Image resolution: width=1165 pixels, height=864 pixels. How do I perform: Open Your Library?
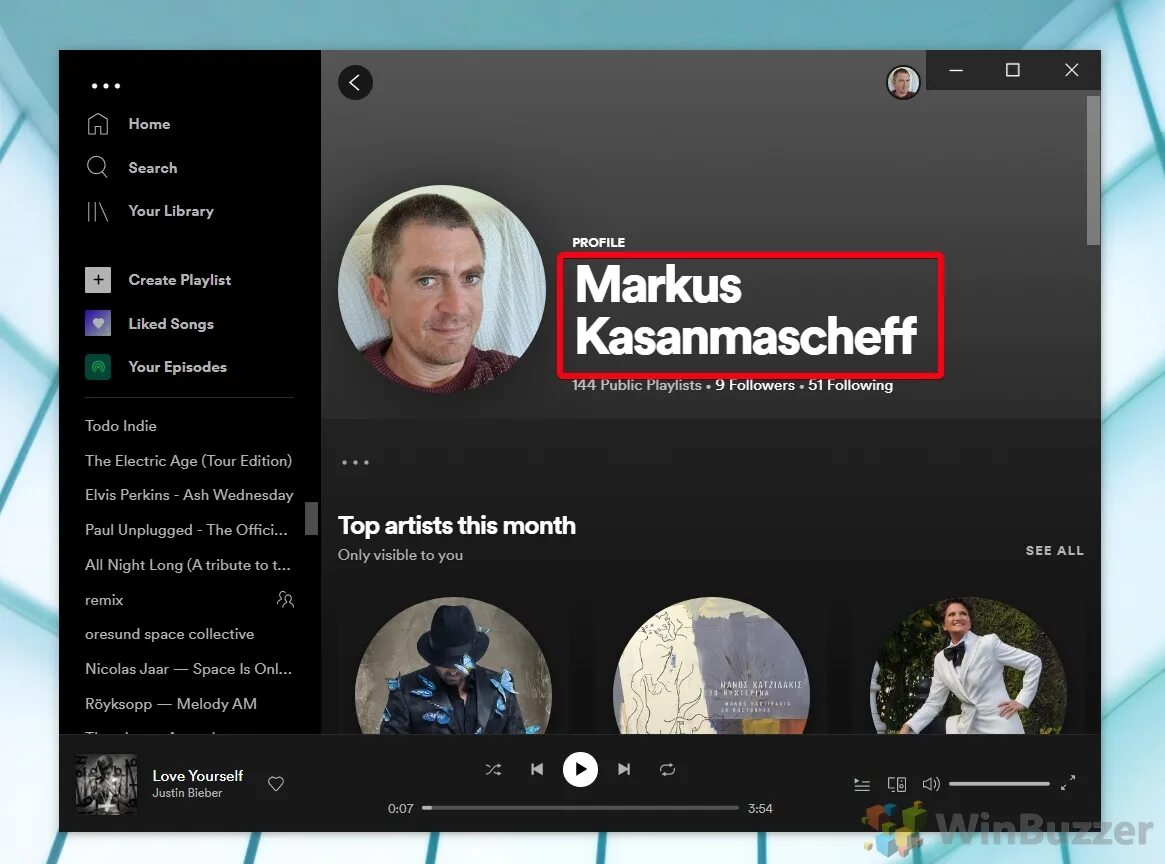pyautogui.click(x=171, y=211)
